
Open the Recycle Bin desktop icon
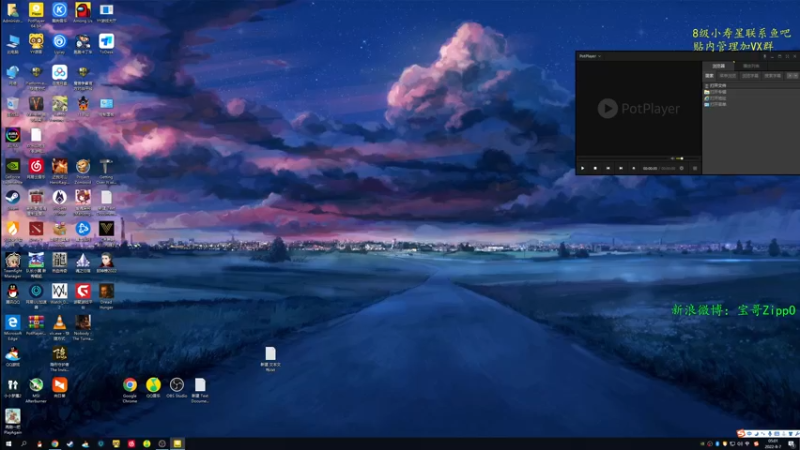point(13,106)
